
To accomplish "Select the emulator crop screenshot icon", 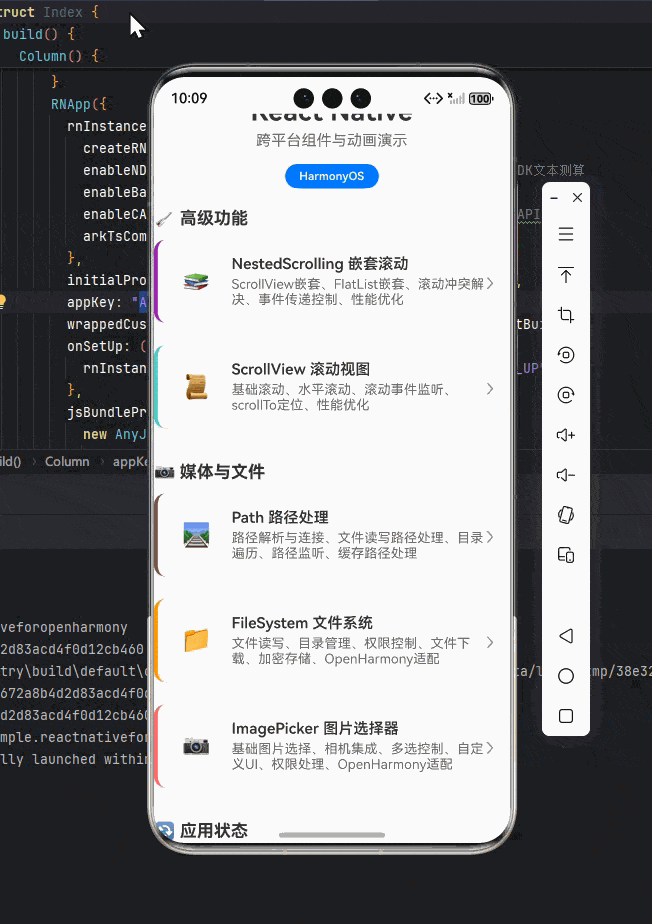I will (x=566, y=315).
